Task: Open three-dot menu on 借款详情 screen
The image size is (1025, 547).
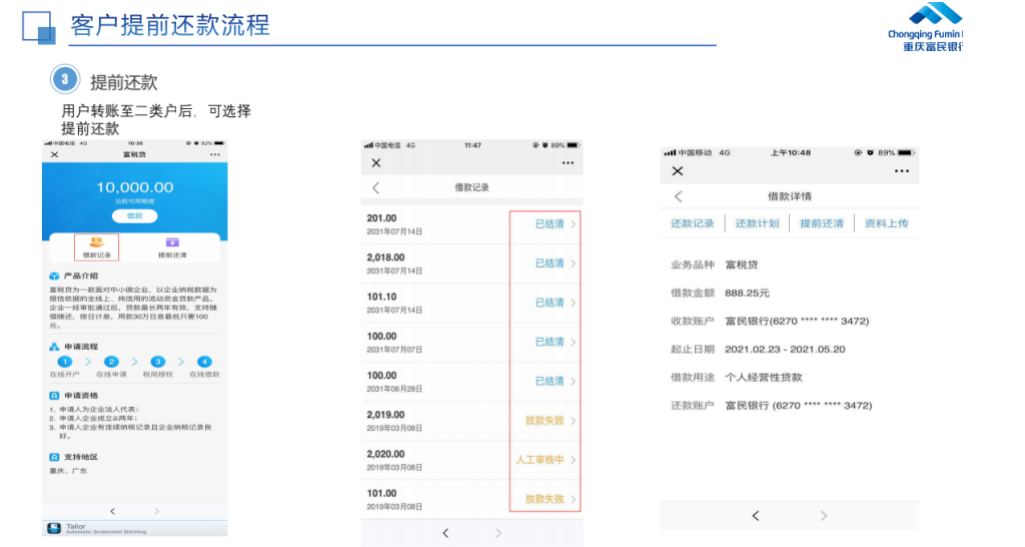Action: coord(901,171)
